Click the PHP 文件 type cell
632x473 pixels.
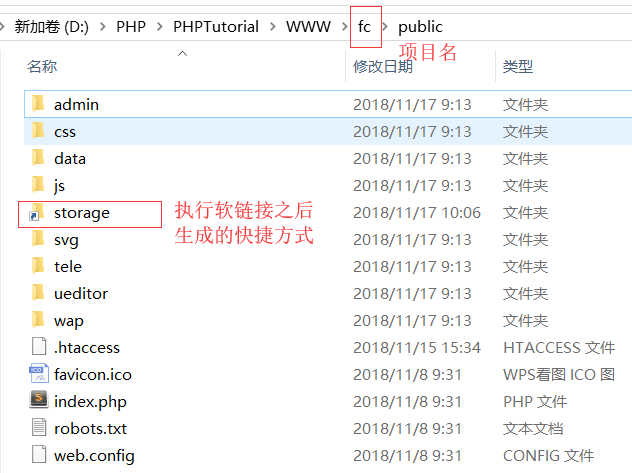(535, 402)
